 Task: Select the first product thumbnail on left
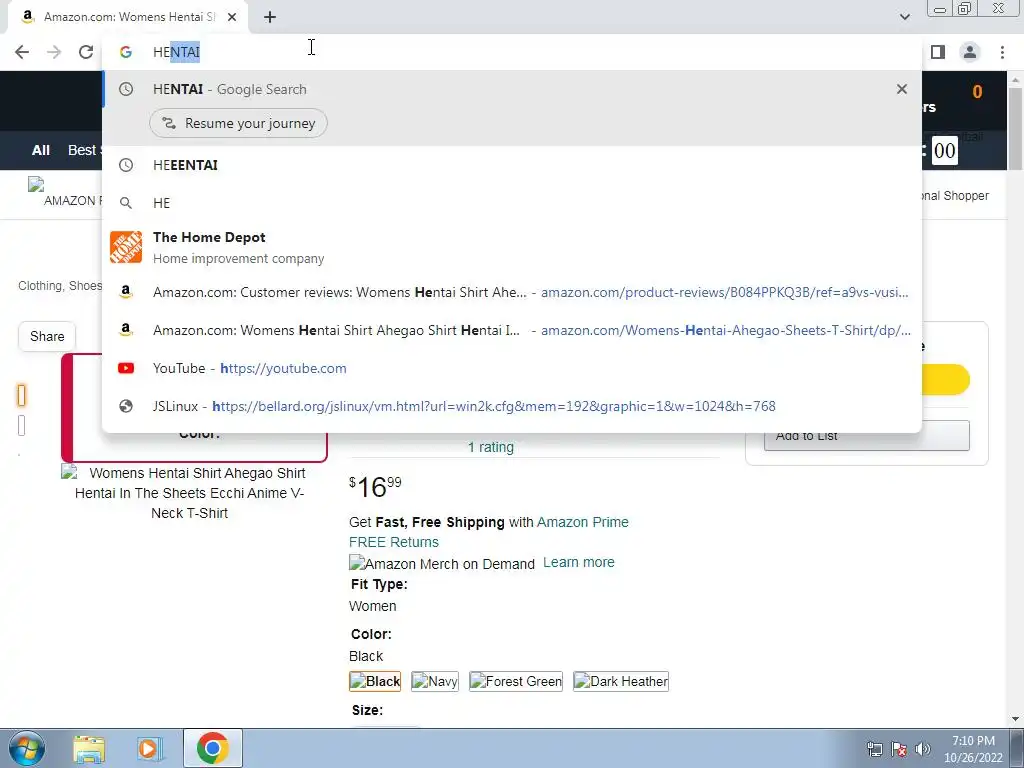(22, 395)
